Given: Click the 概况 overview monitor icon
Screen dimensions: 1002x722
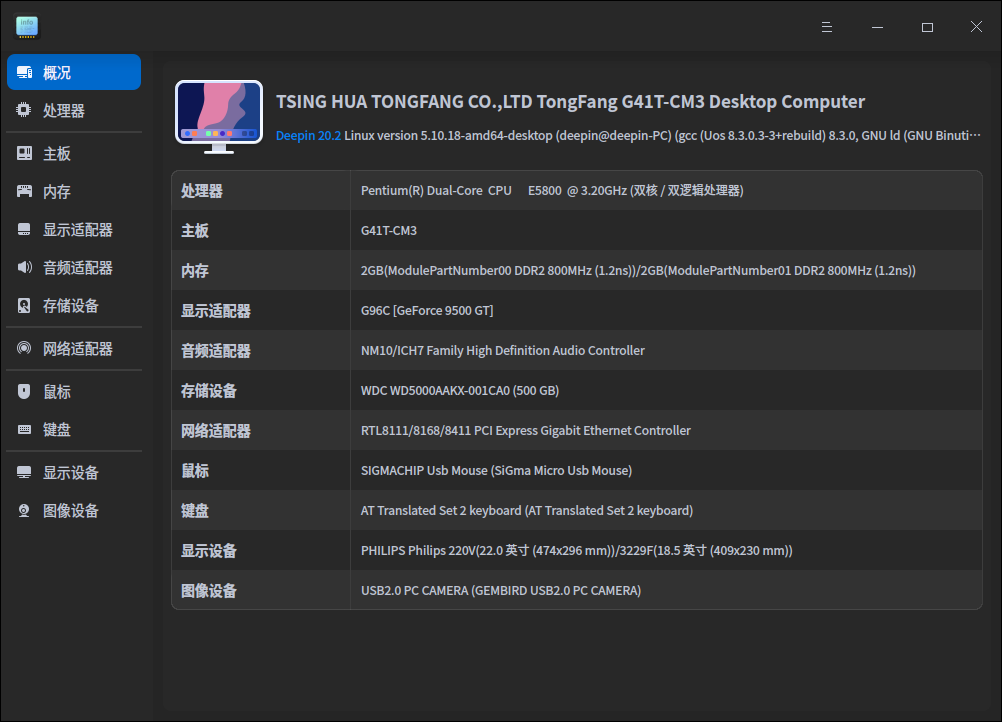Looking at the screenshot, I should pyautogui.click(x=24, y=72).
